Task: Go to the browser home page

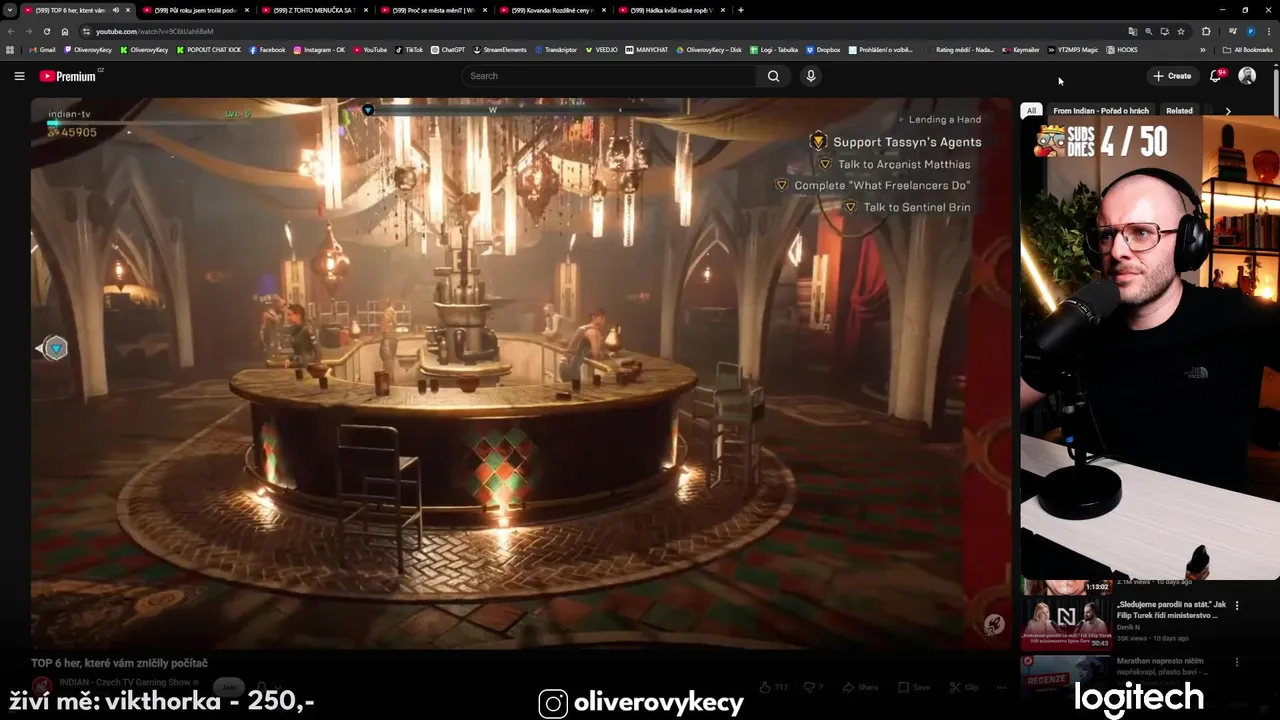Action: 65,31
